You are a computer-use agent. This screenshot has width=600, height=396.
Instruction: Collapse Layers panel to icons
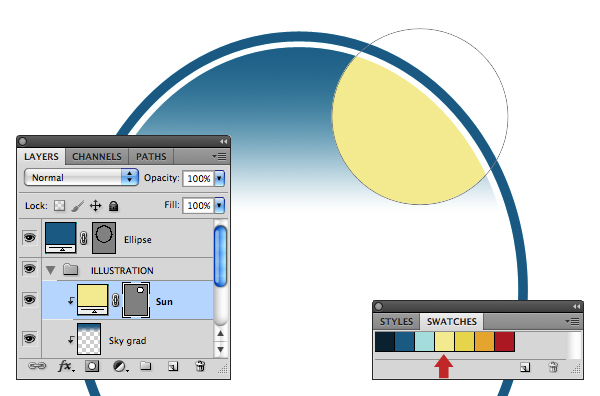click(x=224, y=142)
